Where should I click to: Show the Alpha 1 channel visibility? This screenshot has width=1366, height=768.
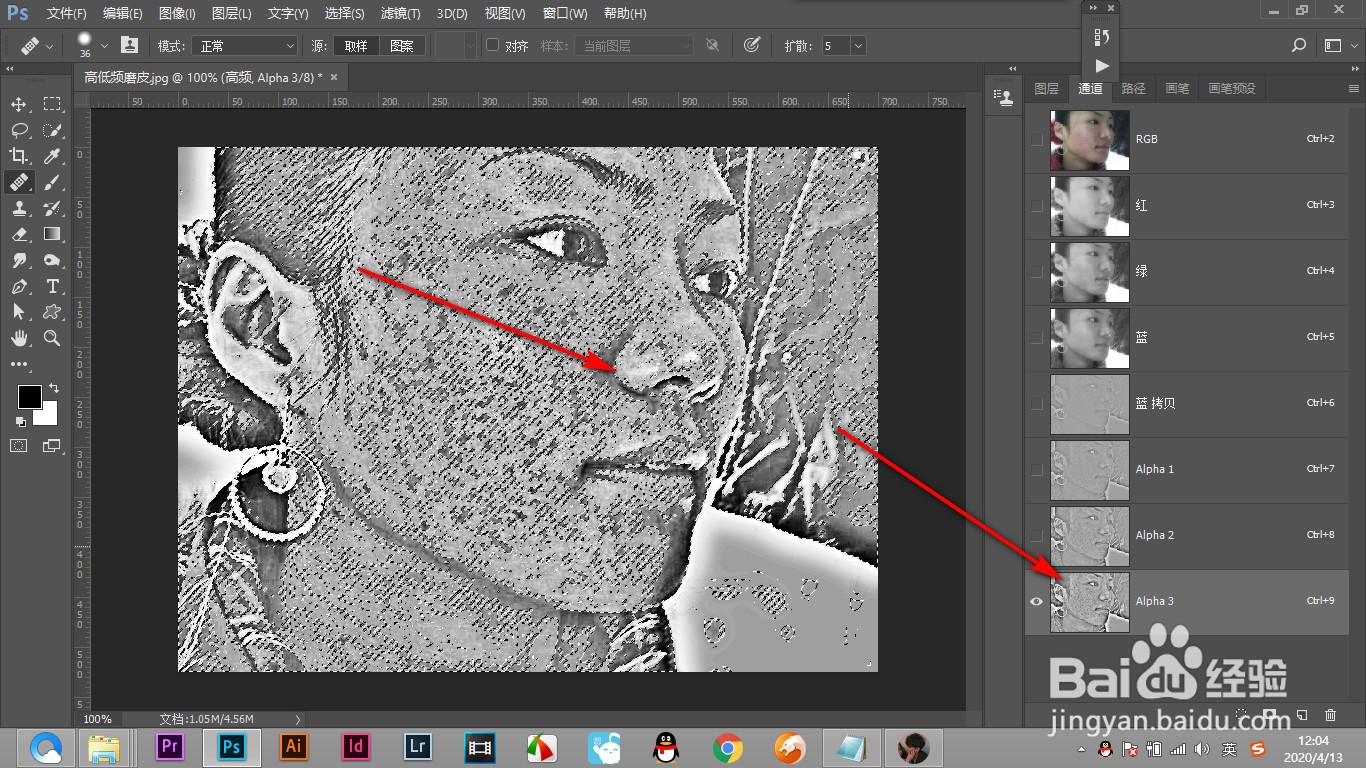1036,469
